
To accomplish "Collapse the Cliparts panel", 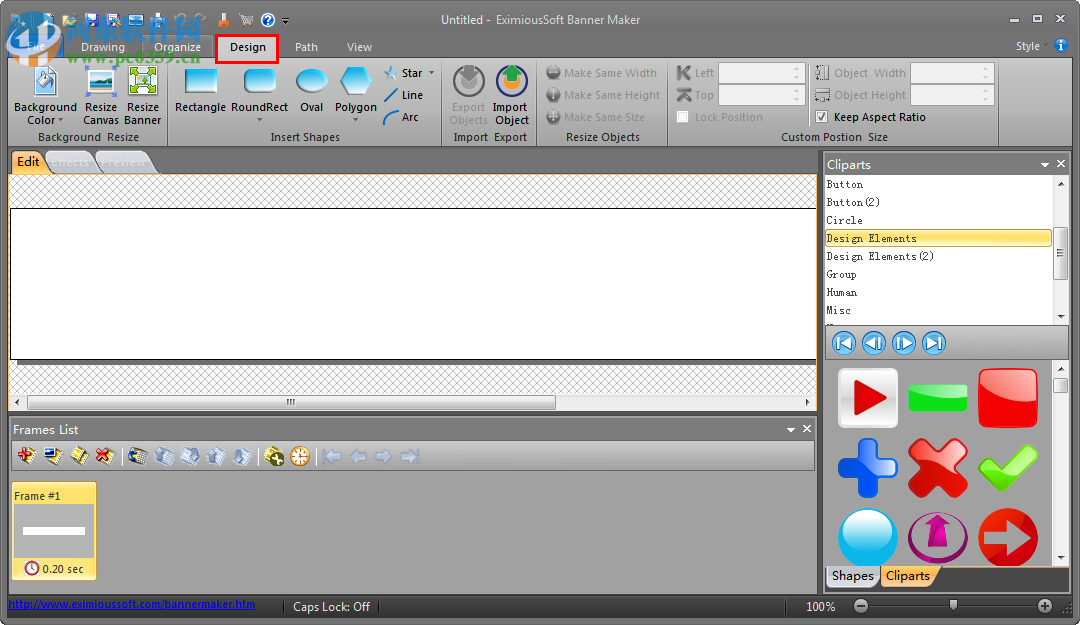I will (x=1044, y=163).
